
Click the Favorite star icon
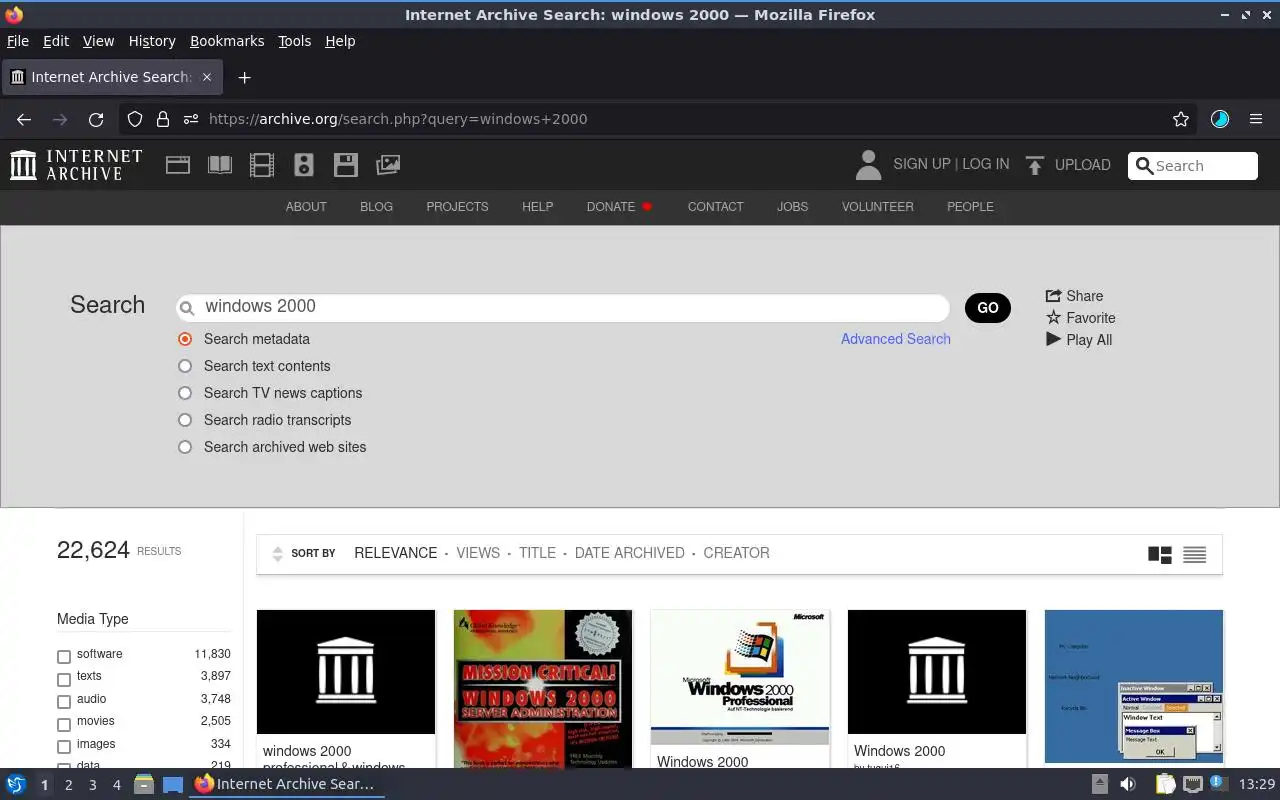pyautogui.click(x=1053, y=318)
